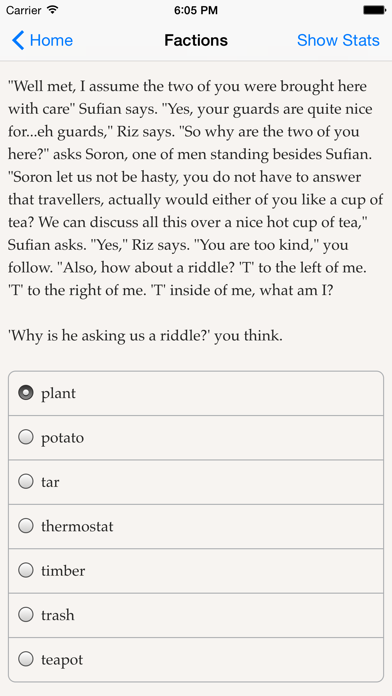Choose the answer row labeled timber
The image size is (392, 696).
196,571
